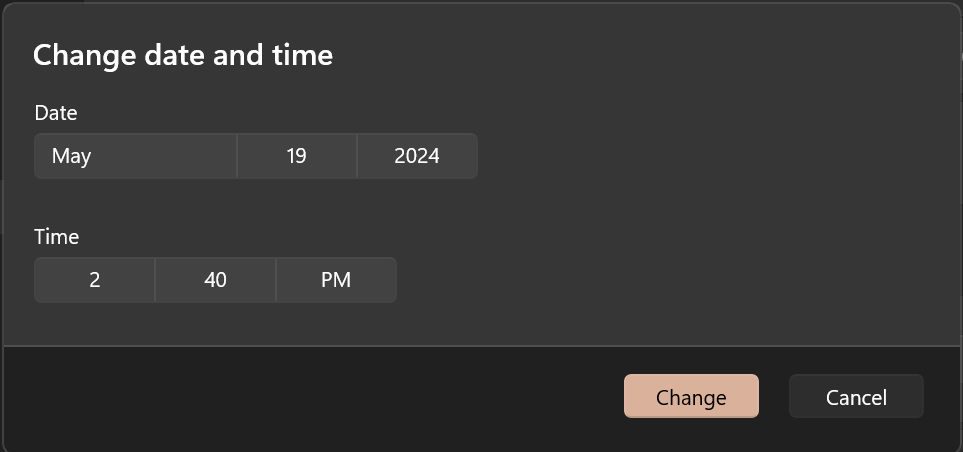Apply the new date and time
Image resolution: width=963 pixels, height=452 pixels.
(691, 397)
